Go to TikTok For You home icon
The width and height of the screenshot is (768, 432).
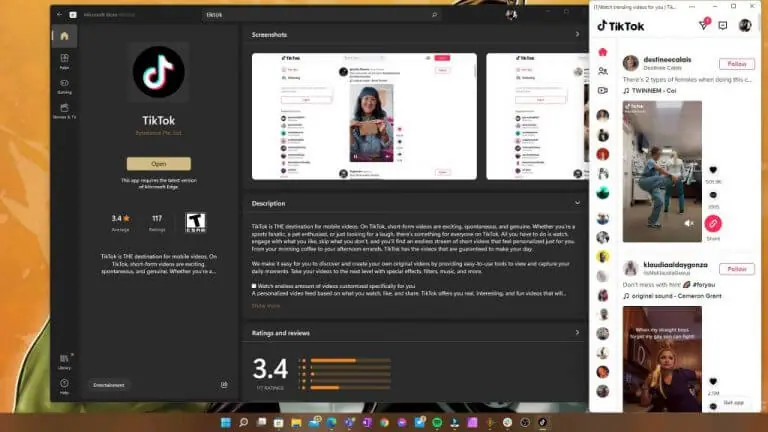pos(603,52)
